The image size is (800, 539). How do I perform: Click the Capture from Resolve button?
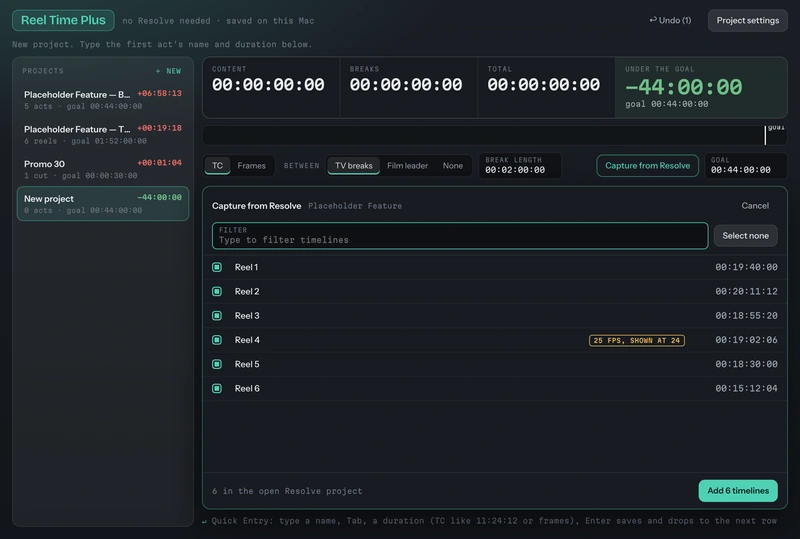click(x=647, y=166)
